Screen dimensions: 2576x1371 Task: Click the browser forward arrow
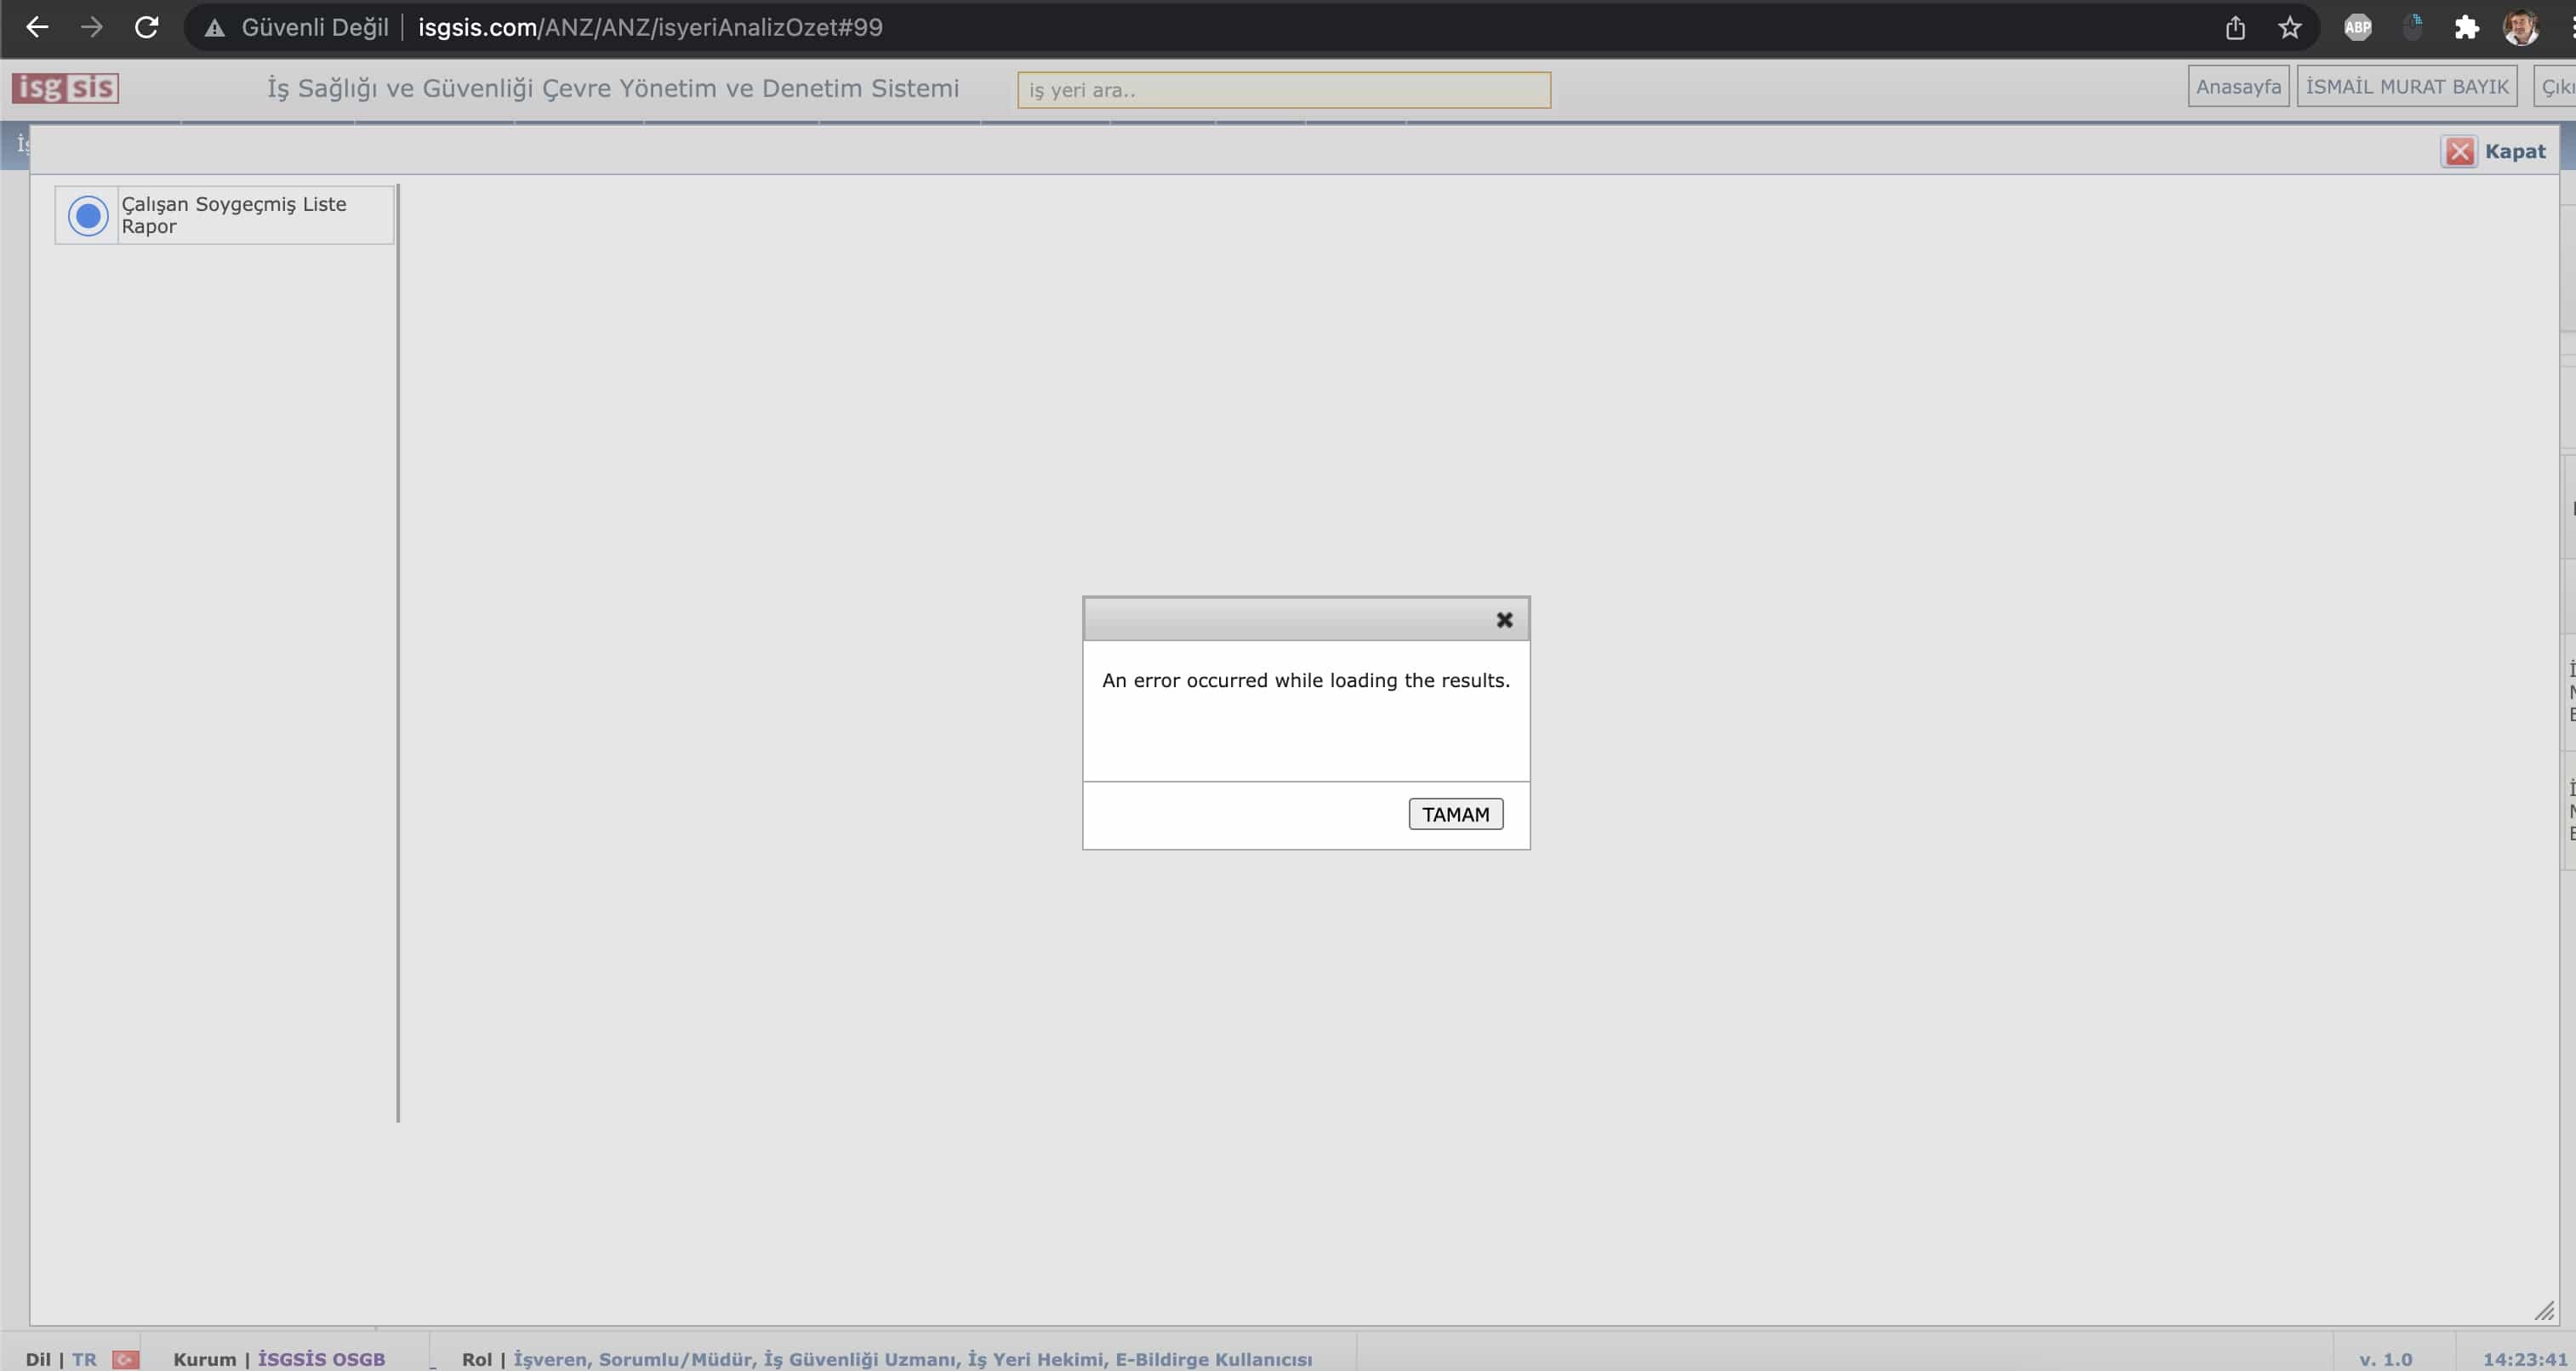point(91,27)
